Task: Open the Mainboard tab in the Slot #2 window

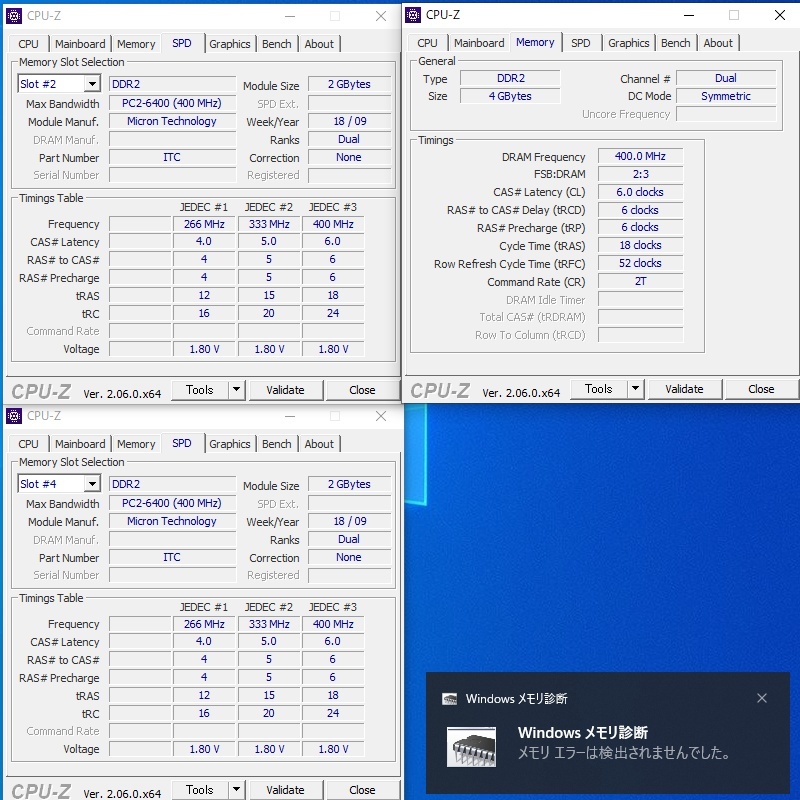Action: pyautogui.click(x=80, y=44)
